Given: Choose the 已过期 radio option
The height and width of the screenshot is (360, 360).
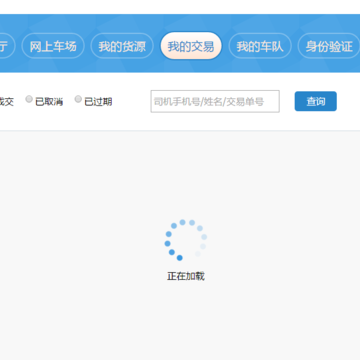Looking at the screenshot, I should (x=78, y=99).
